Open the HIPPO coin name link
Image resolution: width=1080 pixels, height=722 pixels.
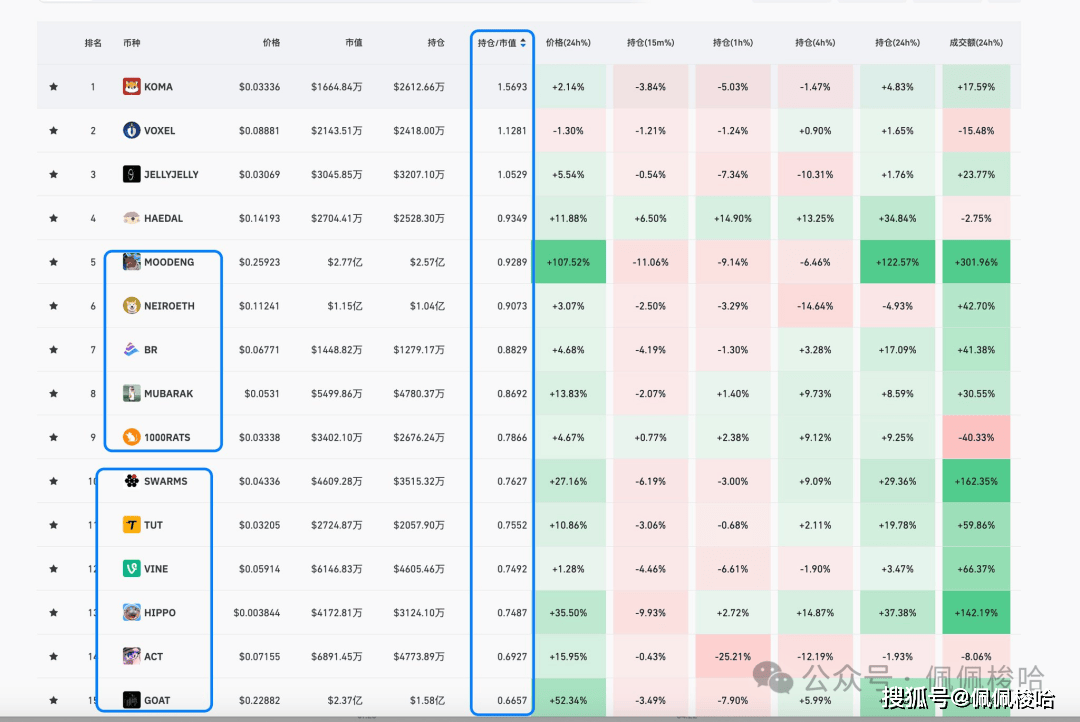pos(160,612)
